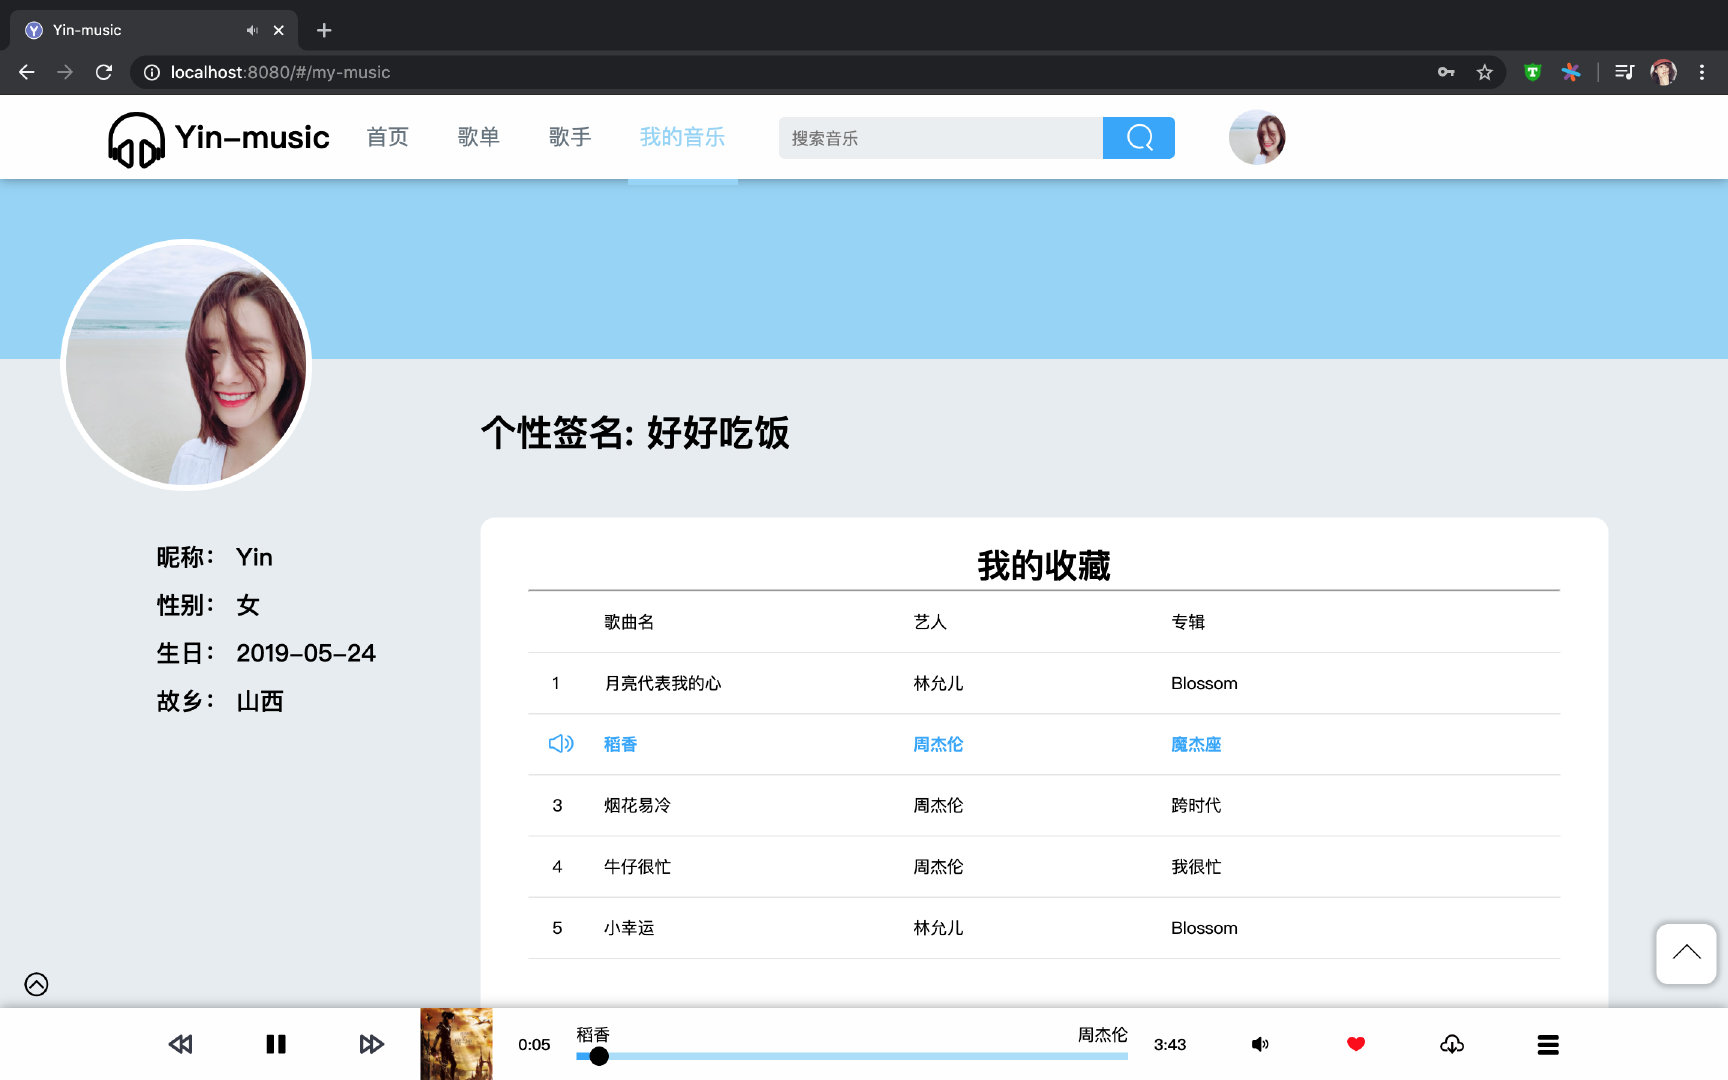The height and width of the screenshot is (1080, 1728).
Task: Play 烟花易冷 from favorites
Action: (x=637, y=805)
